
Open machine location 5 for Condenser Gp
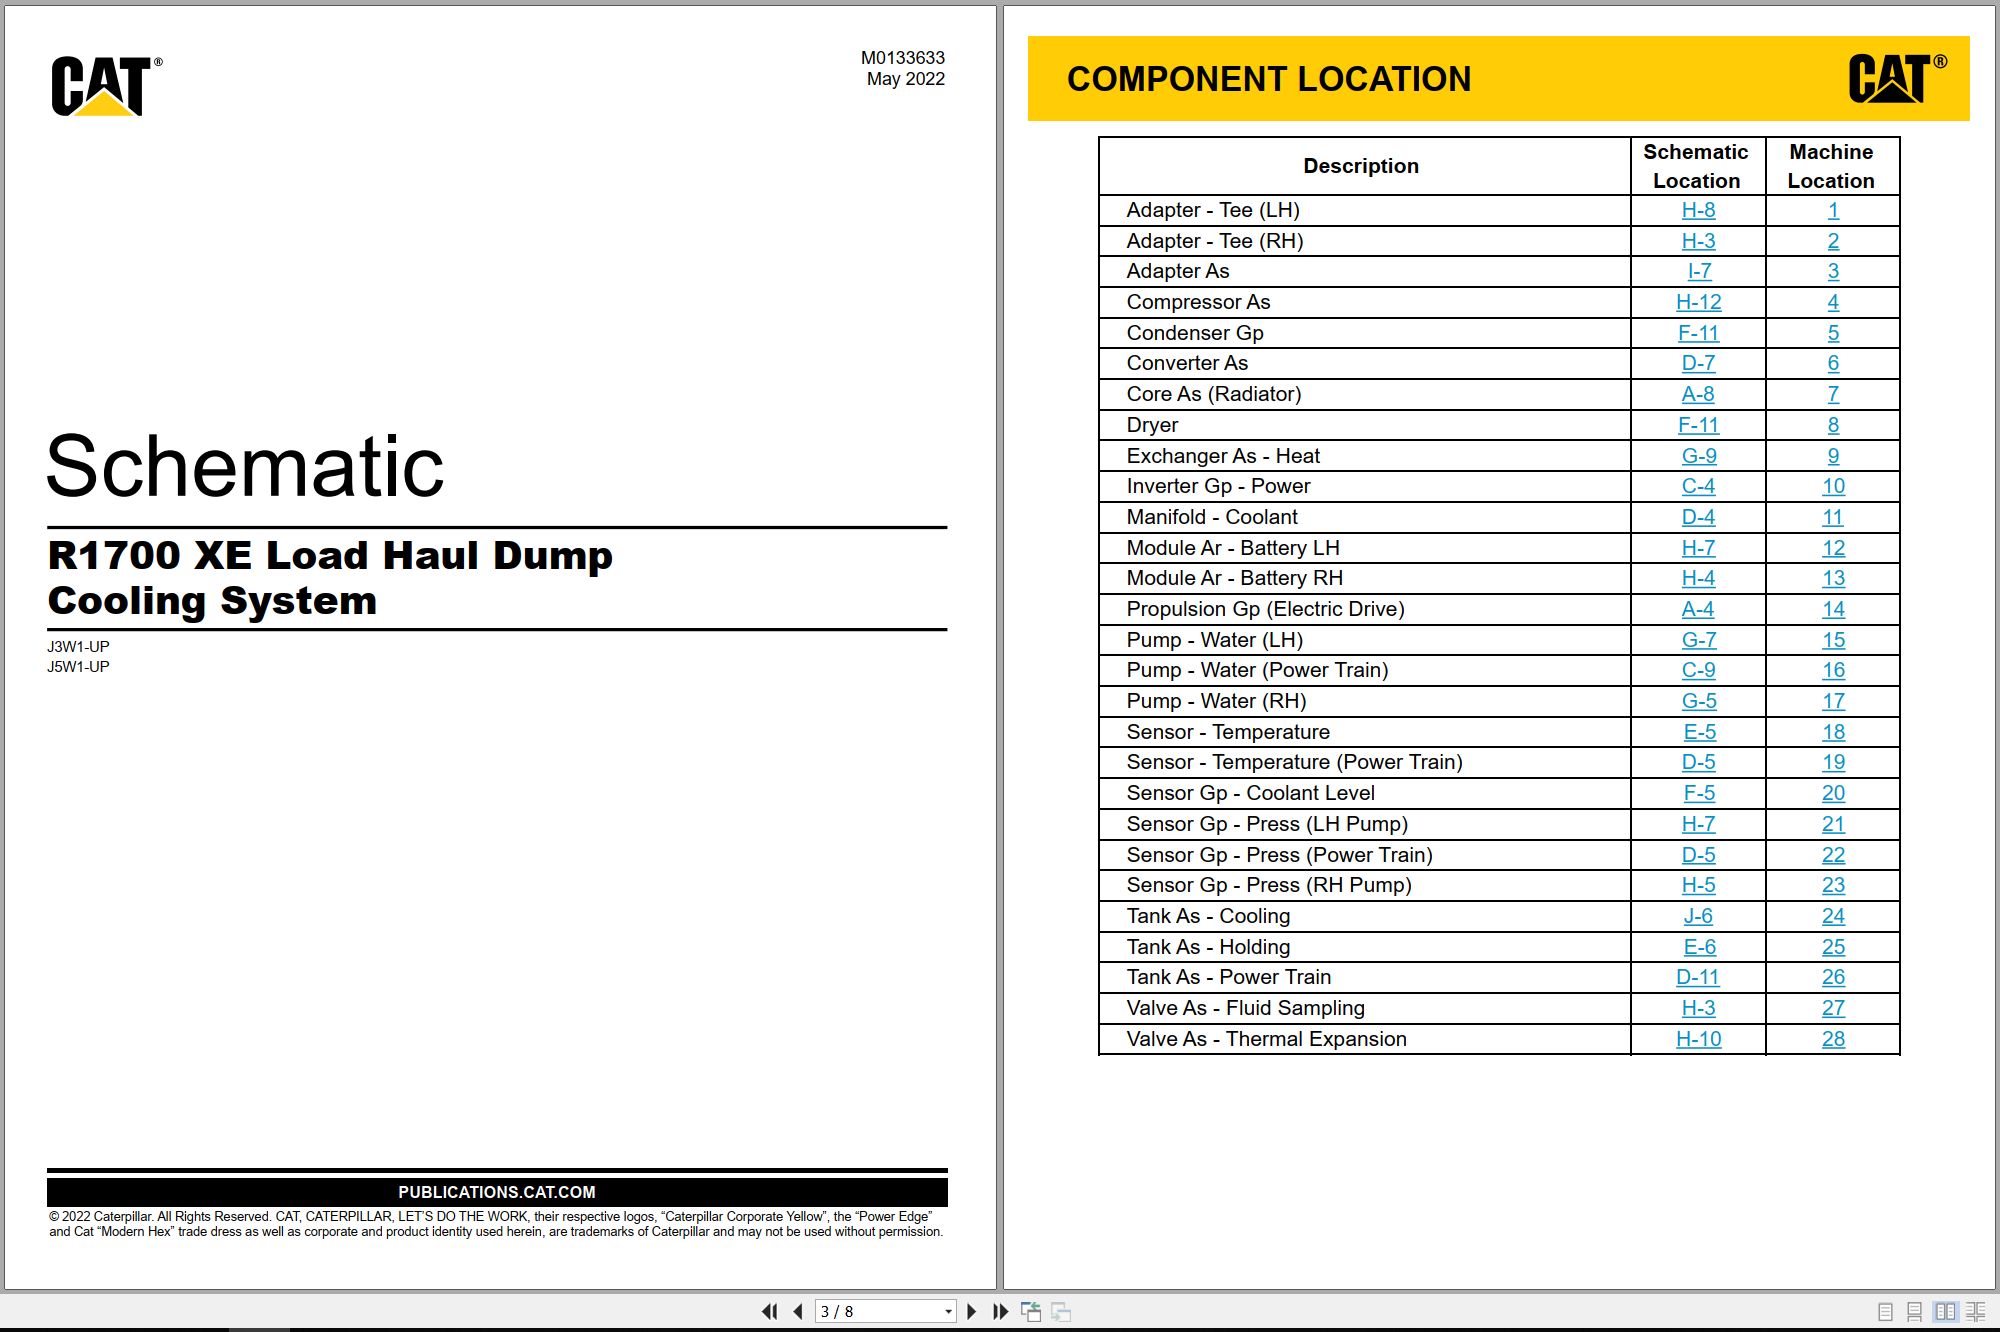pyautogui.click(x=1833, y=333)
